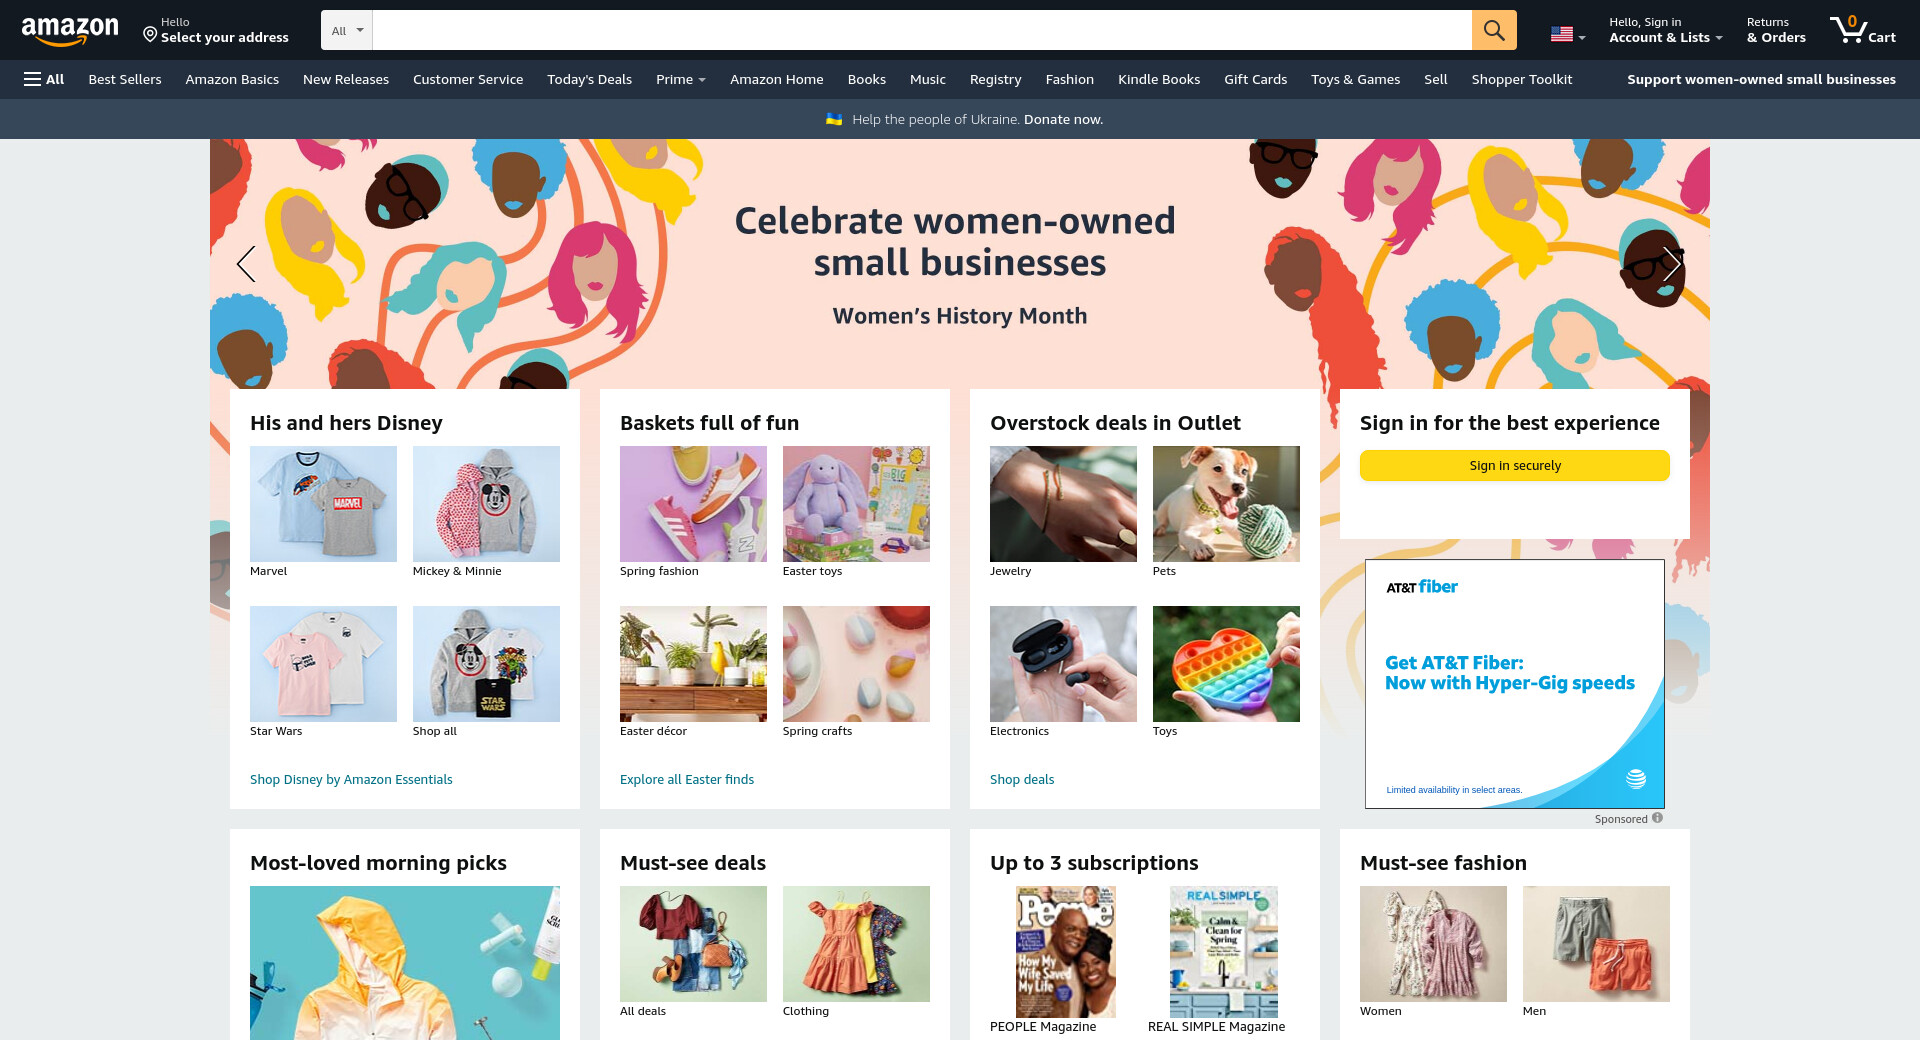The height and width of the screenshot is (1040, 1920).
Task: Click the Sponsored ad info icon
Action: (1657, 818)
